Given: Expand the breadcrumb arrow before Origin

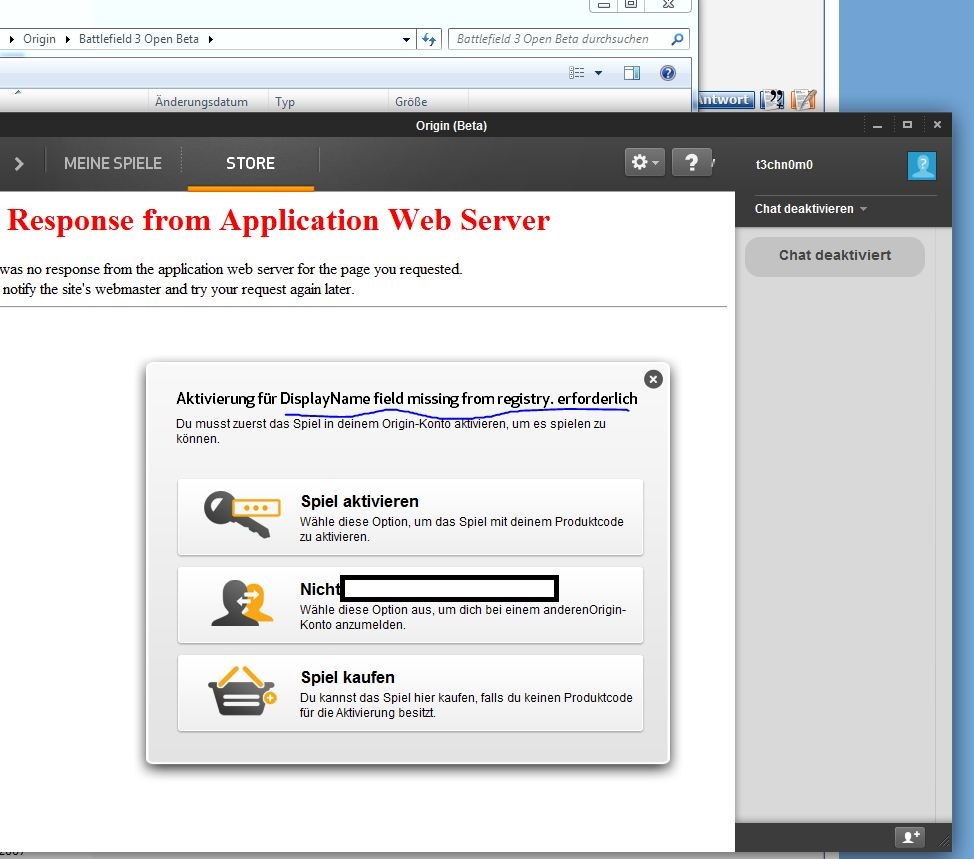Looking at the screenshot, I should 12,39.
